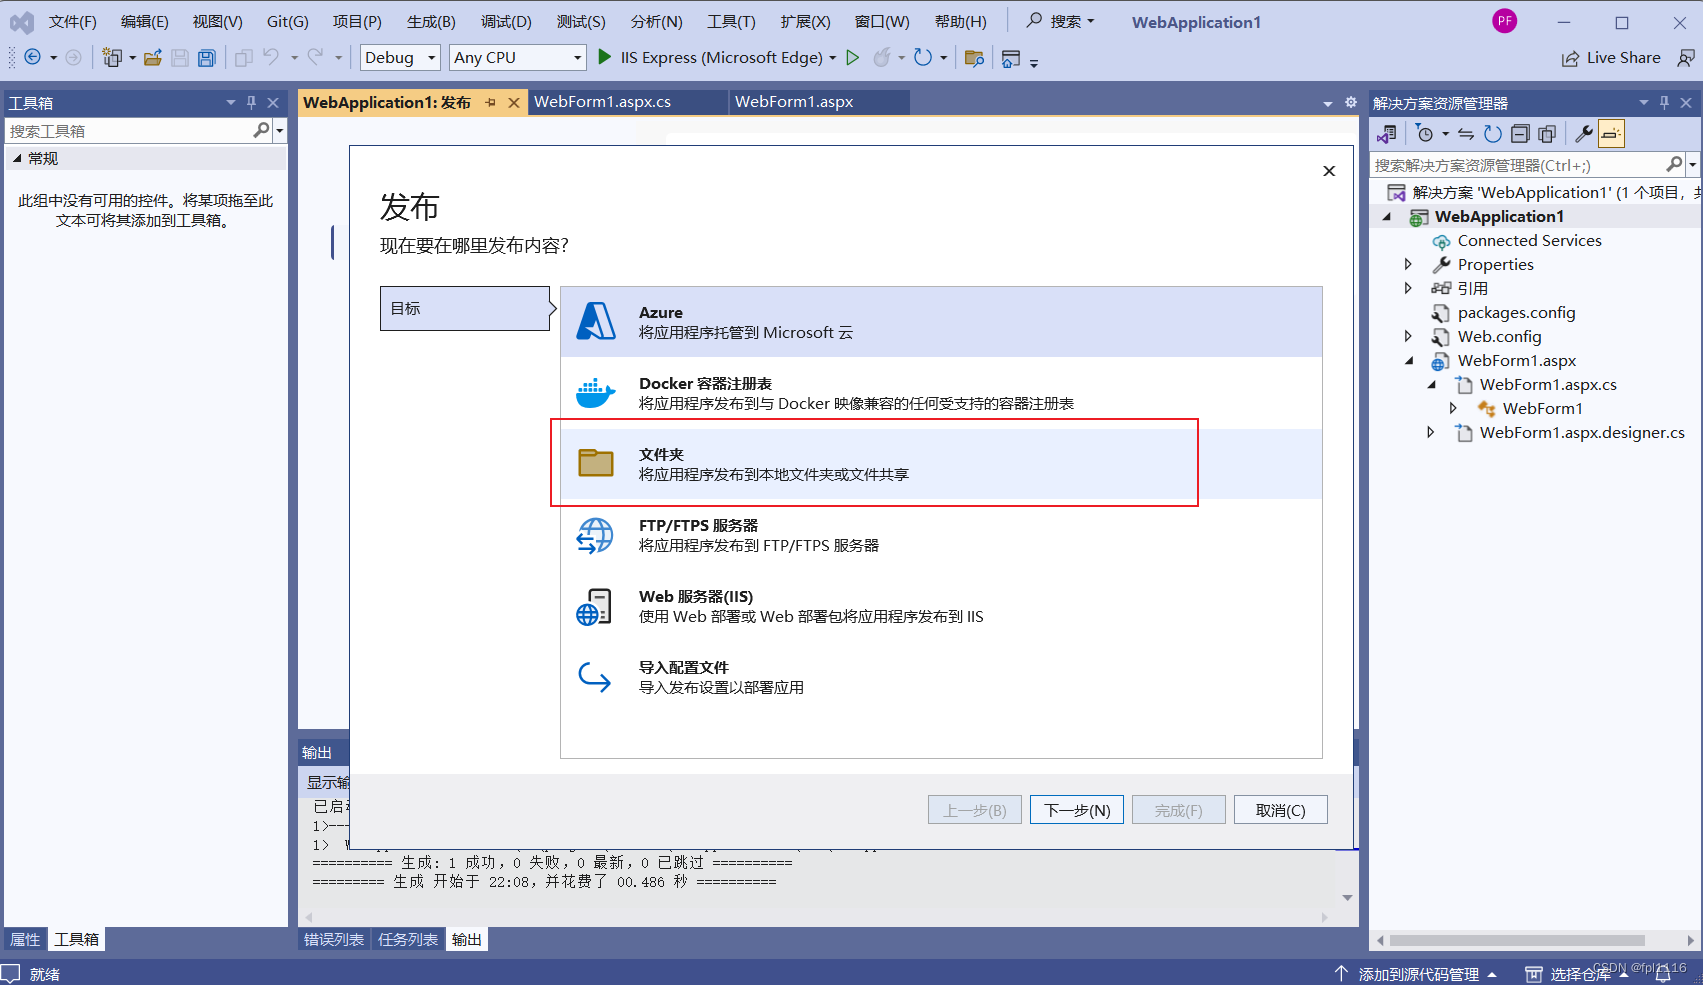Click the navigate backward arrow icon
This screenshot has width=1703, height=985.
click(x=32, y=58)
